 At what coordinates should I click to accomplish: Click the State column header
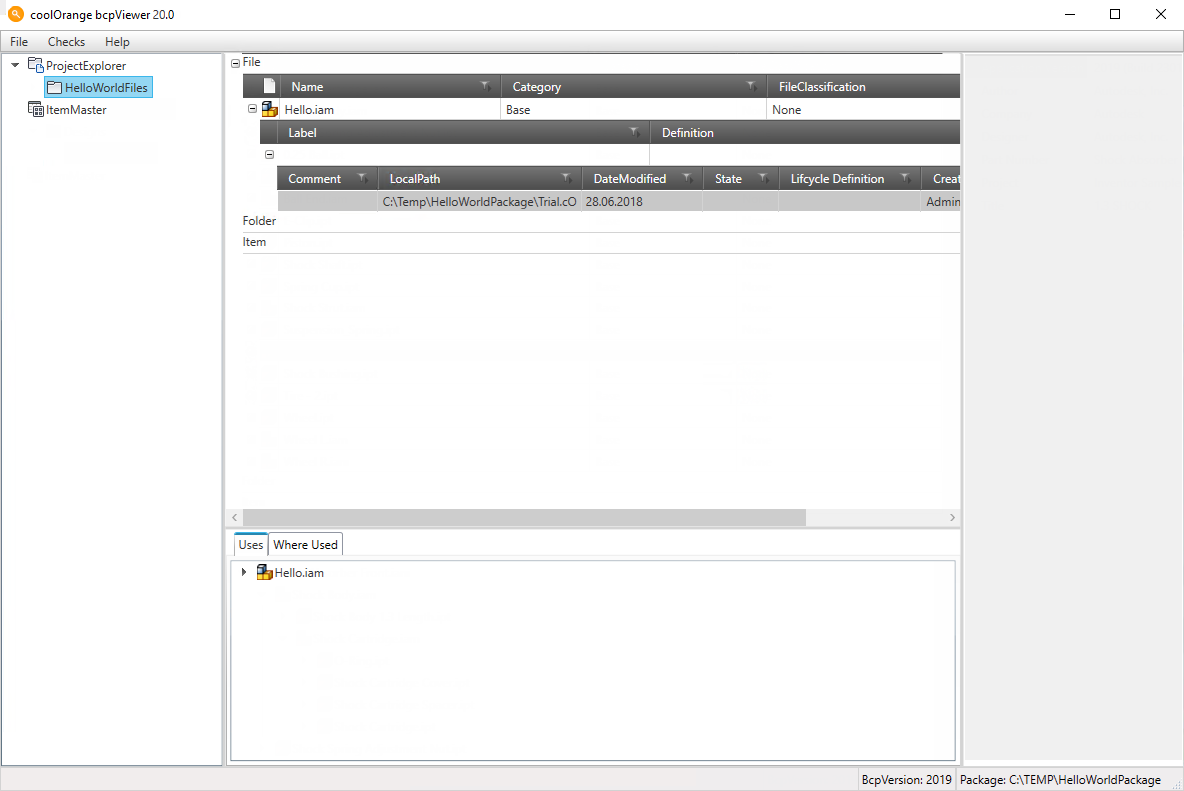point(728,179)
